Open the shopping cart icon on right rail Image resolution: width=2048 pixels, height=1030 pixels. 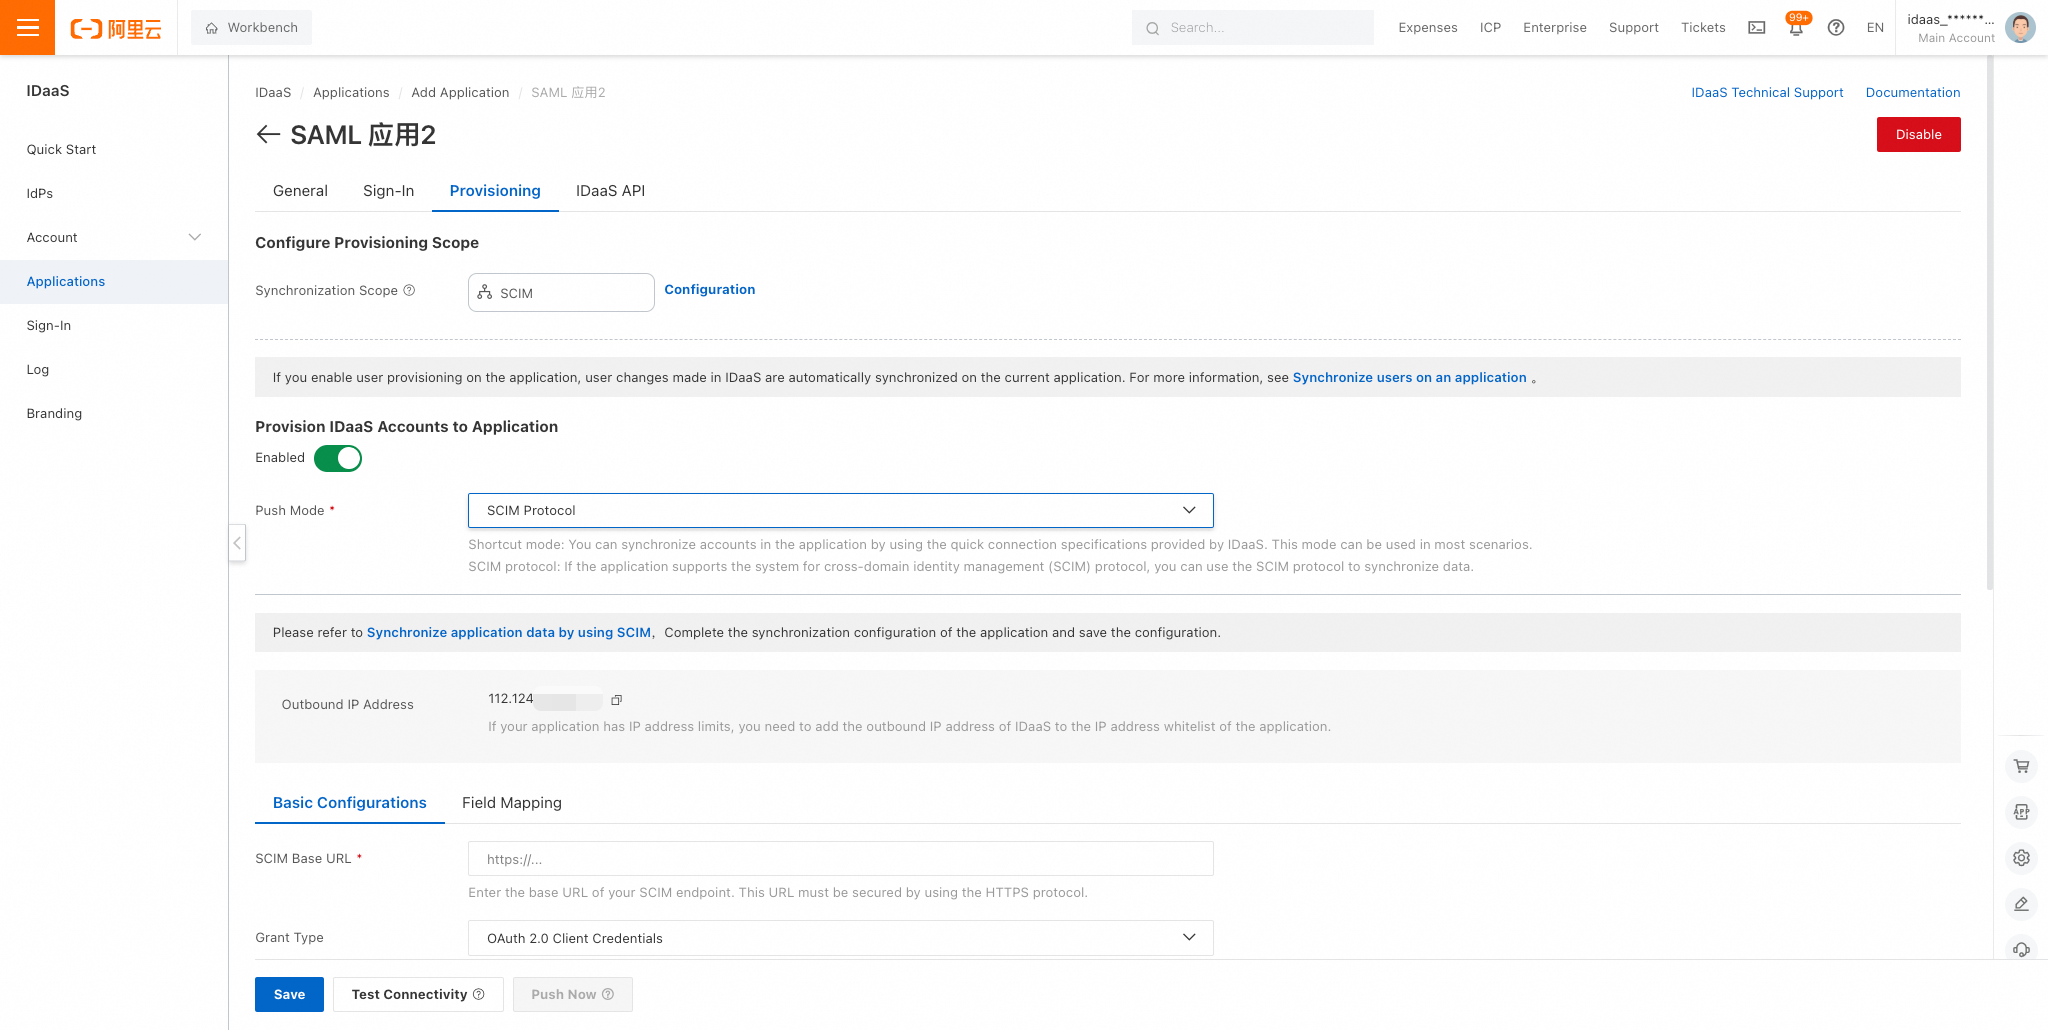(x=2021, y=767)
